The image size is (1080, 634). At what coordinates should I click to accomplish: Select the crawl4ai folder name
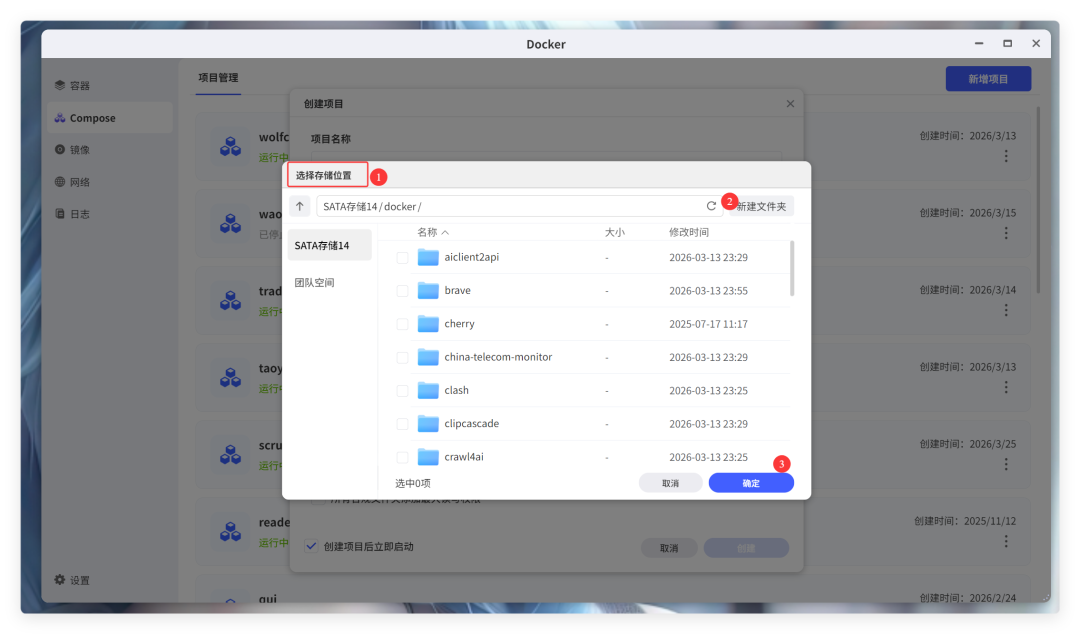(464, 456)
